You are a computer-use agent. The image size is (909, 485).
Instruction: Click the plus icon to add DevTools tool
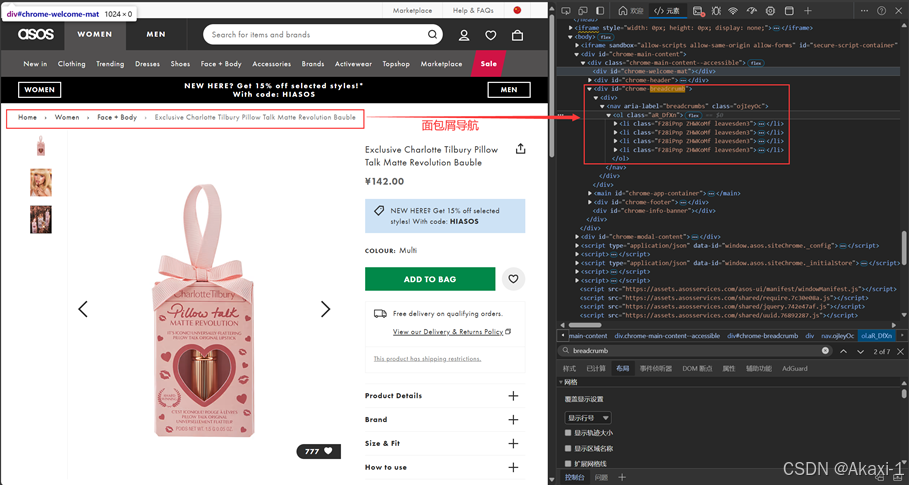[x=808, y=10]
